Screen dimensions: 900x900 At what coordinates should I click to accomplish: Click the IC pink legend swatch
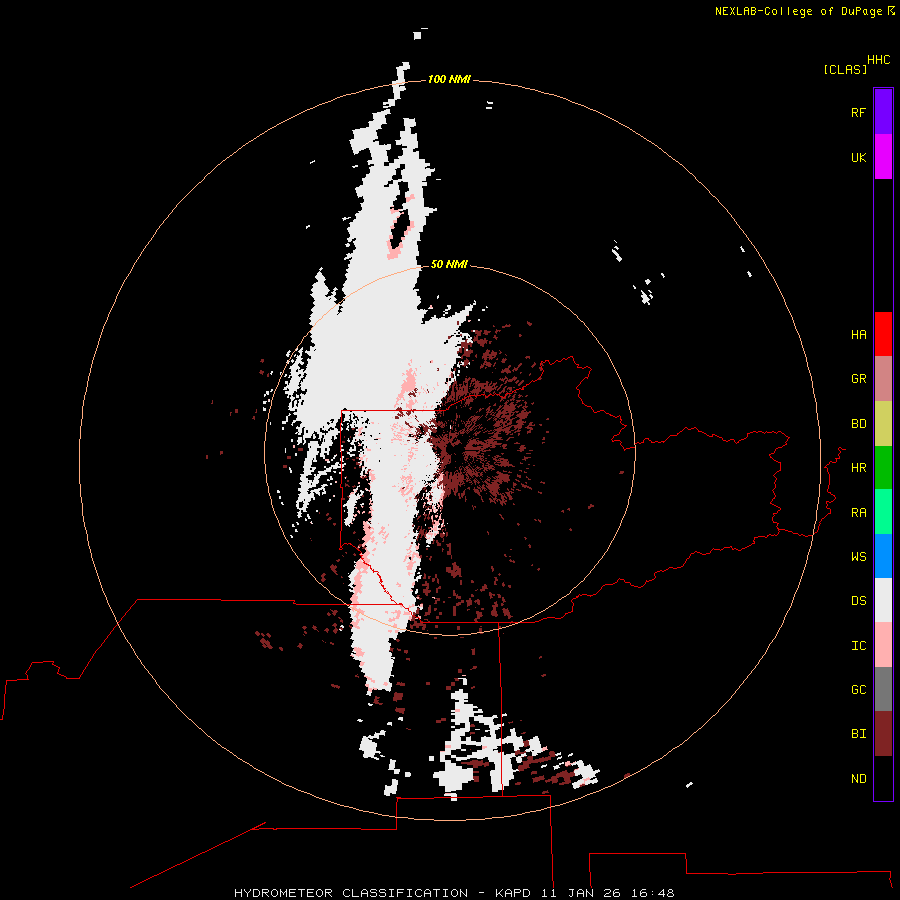pyautogui.click(x=883, y=645)
